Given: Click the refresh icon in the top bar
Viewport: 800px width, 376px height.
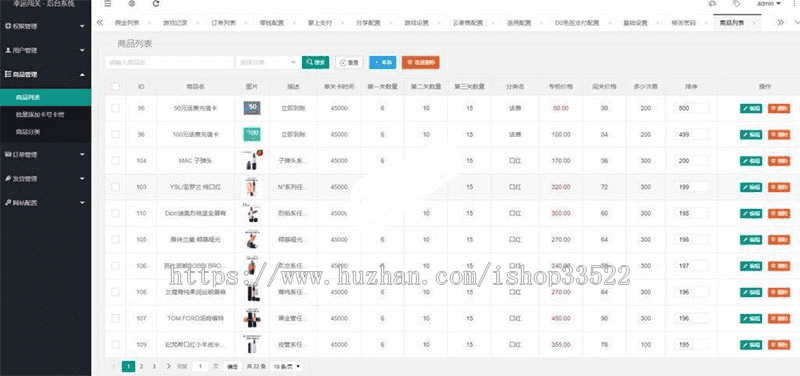Looking at the screenshot, I should pos(156,4).
